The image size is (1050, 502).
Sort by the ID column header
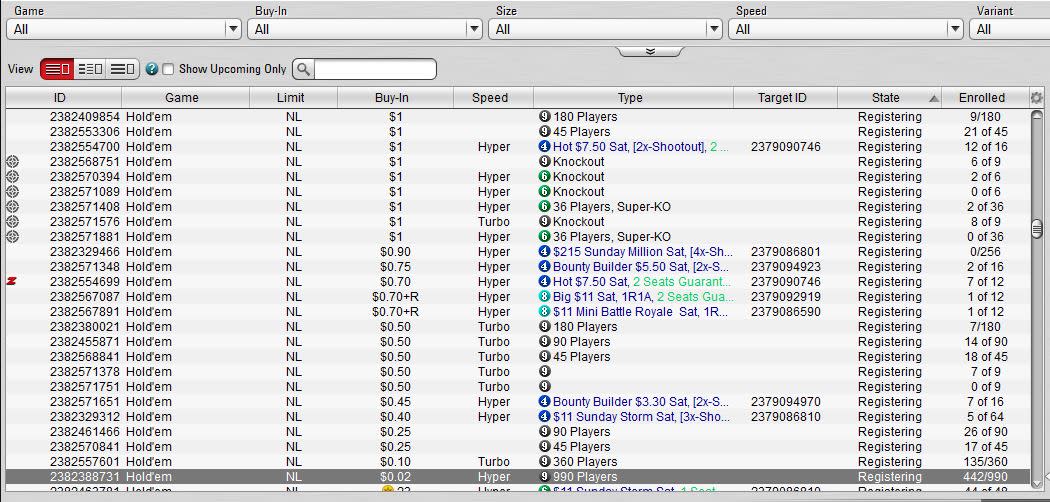(64, 98)
